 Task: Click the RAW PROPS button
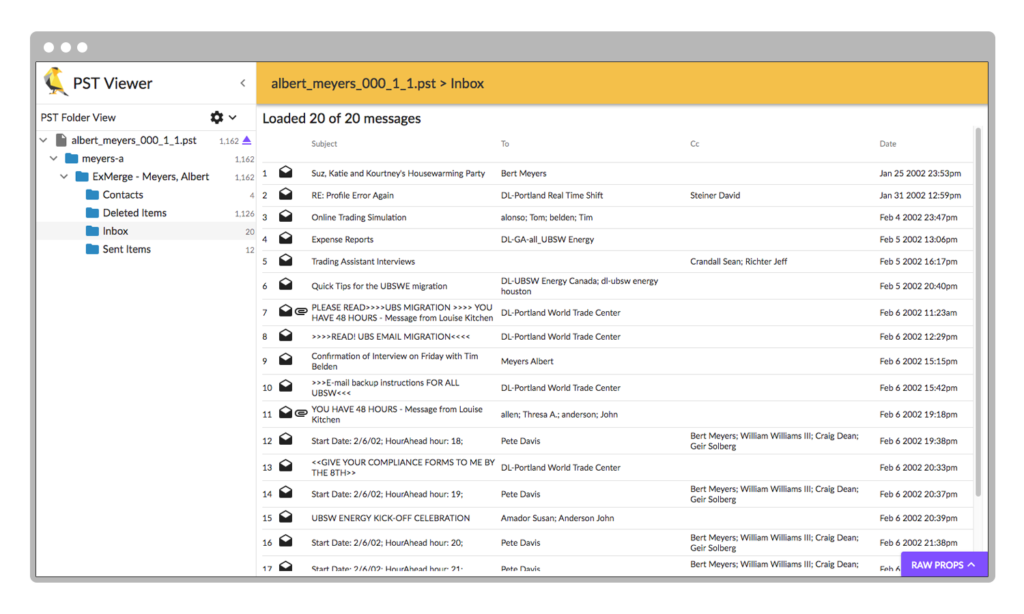point(943,564)
